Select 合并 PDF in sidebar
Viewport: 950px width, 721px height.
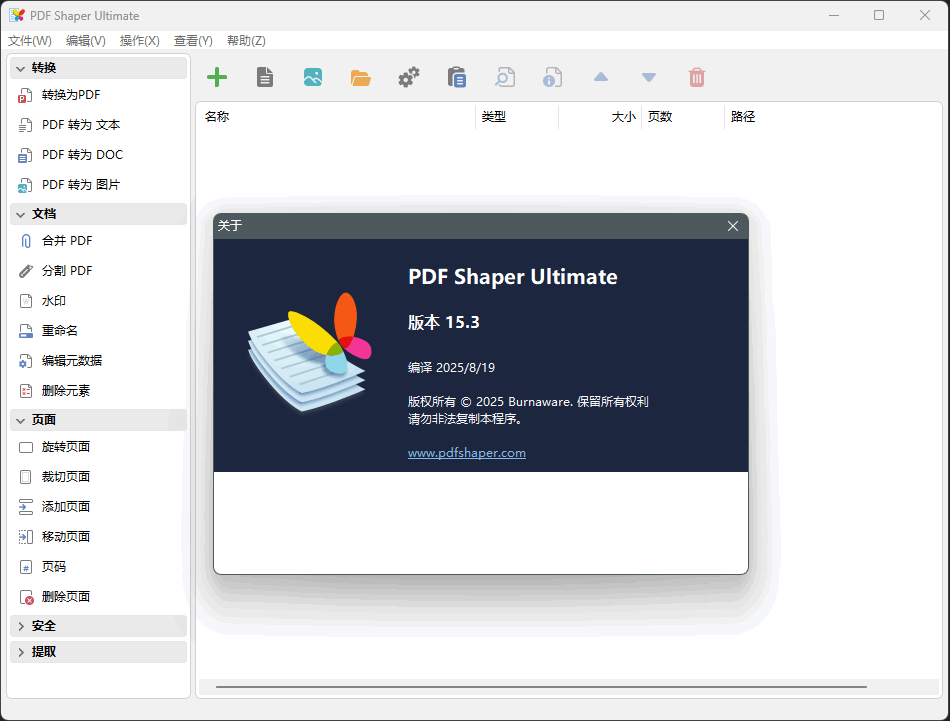[67, 241]
